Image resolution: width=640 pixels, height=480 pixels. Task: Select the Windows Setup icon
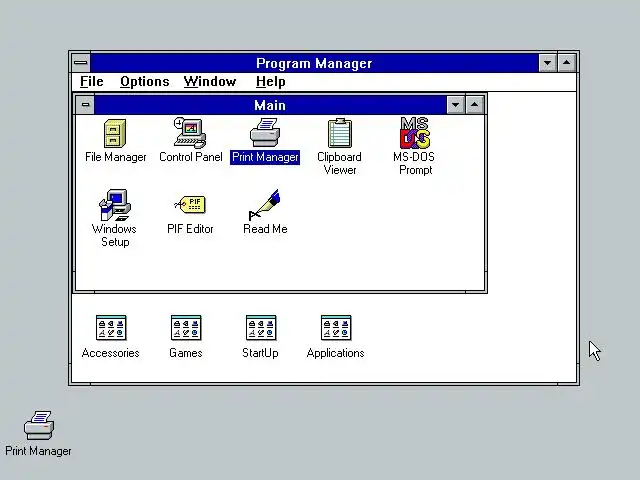115,205
